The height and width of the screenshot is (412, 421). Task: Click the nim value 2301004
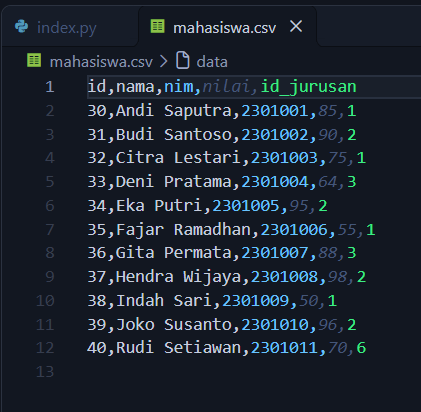click(275, 182)
